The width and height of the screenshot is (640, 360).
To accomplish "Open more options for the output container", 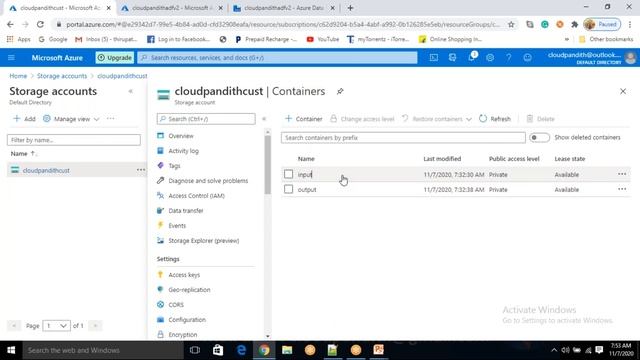I will coord(622,189).
